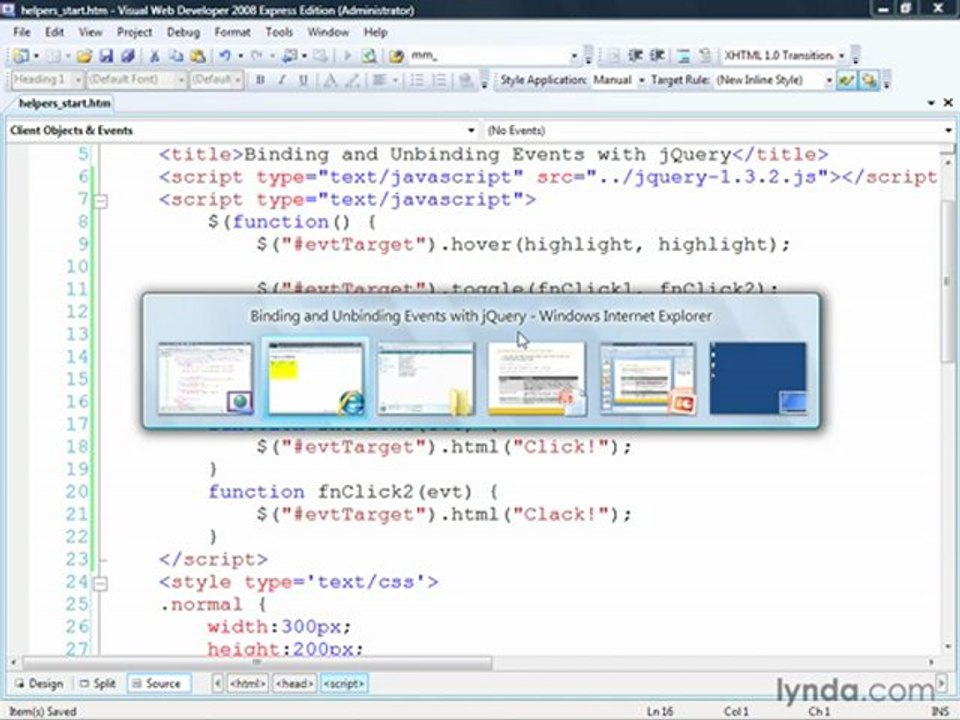Click the Copy icon in the toolbar
This screenshot has width=960, height=720.
pyautogui.click(x=176, y=56)
